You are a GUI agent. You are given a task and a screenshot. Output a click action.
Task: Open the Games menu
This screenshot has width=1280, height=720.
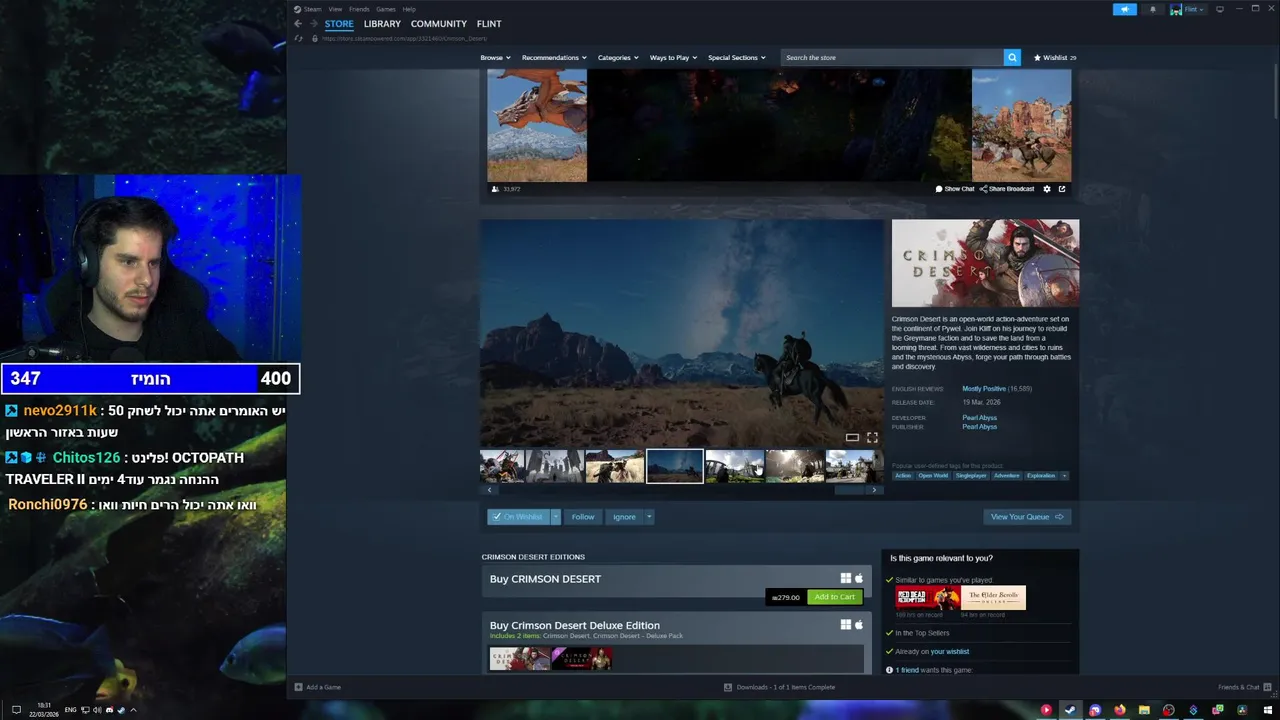(386, 9)
